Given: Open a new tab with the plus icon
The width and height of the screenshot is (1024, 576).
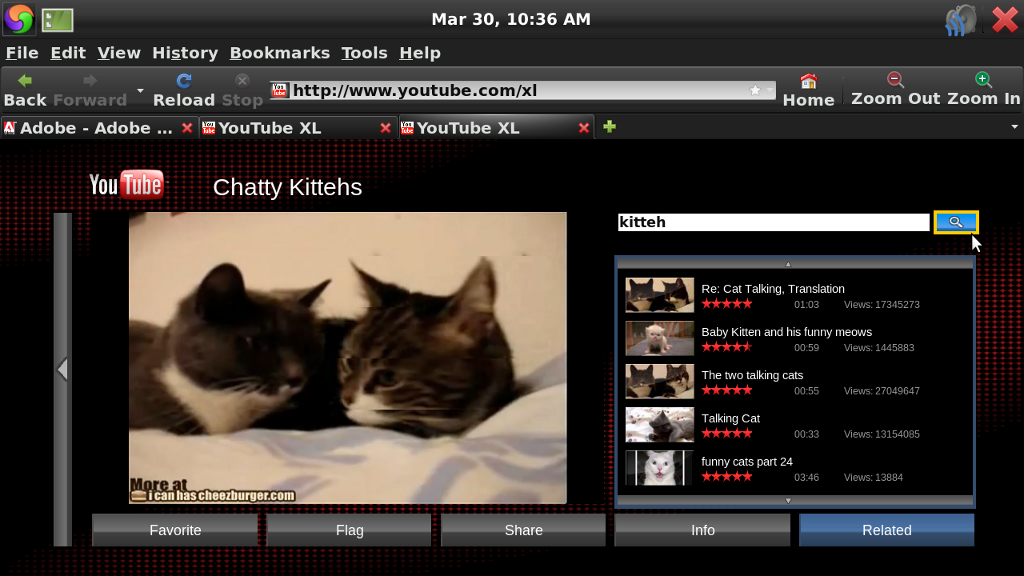Looking at the screenshot, I should 609,127.
